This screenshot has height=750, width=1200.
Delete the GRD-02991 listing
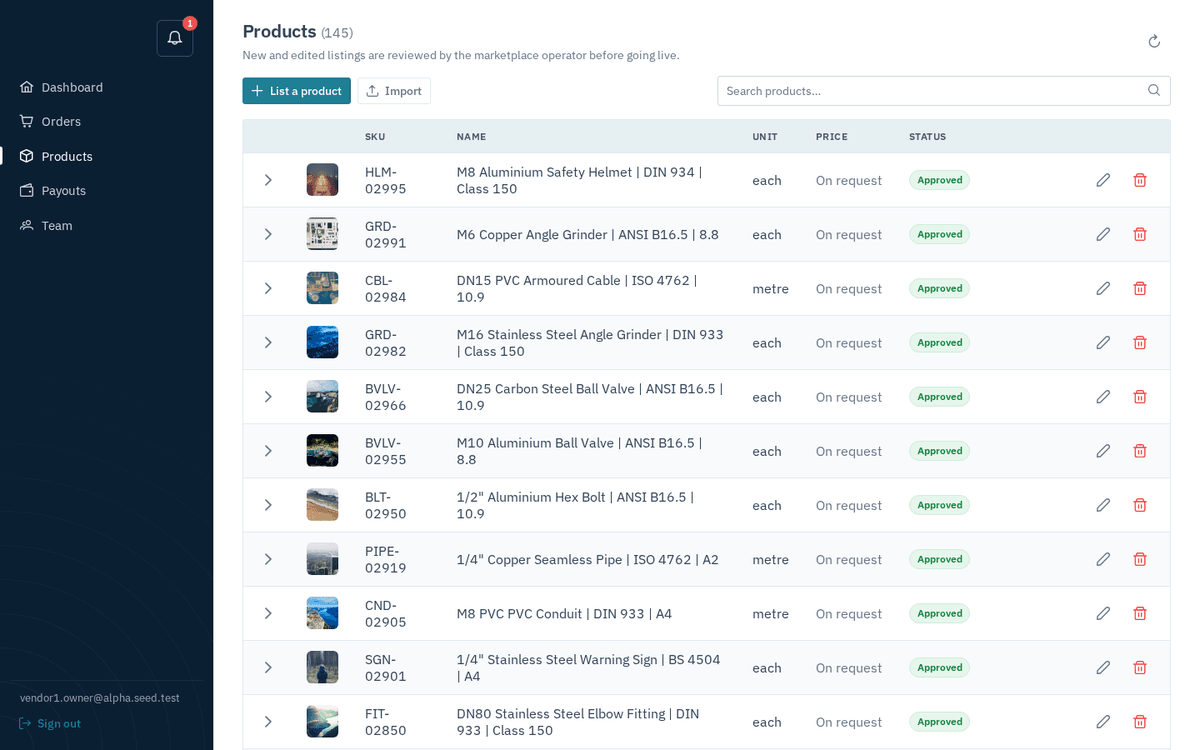click(x=1140, y=234)
